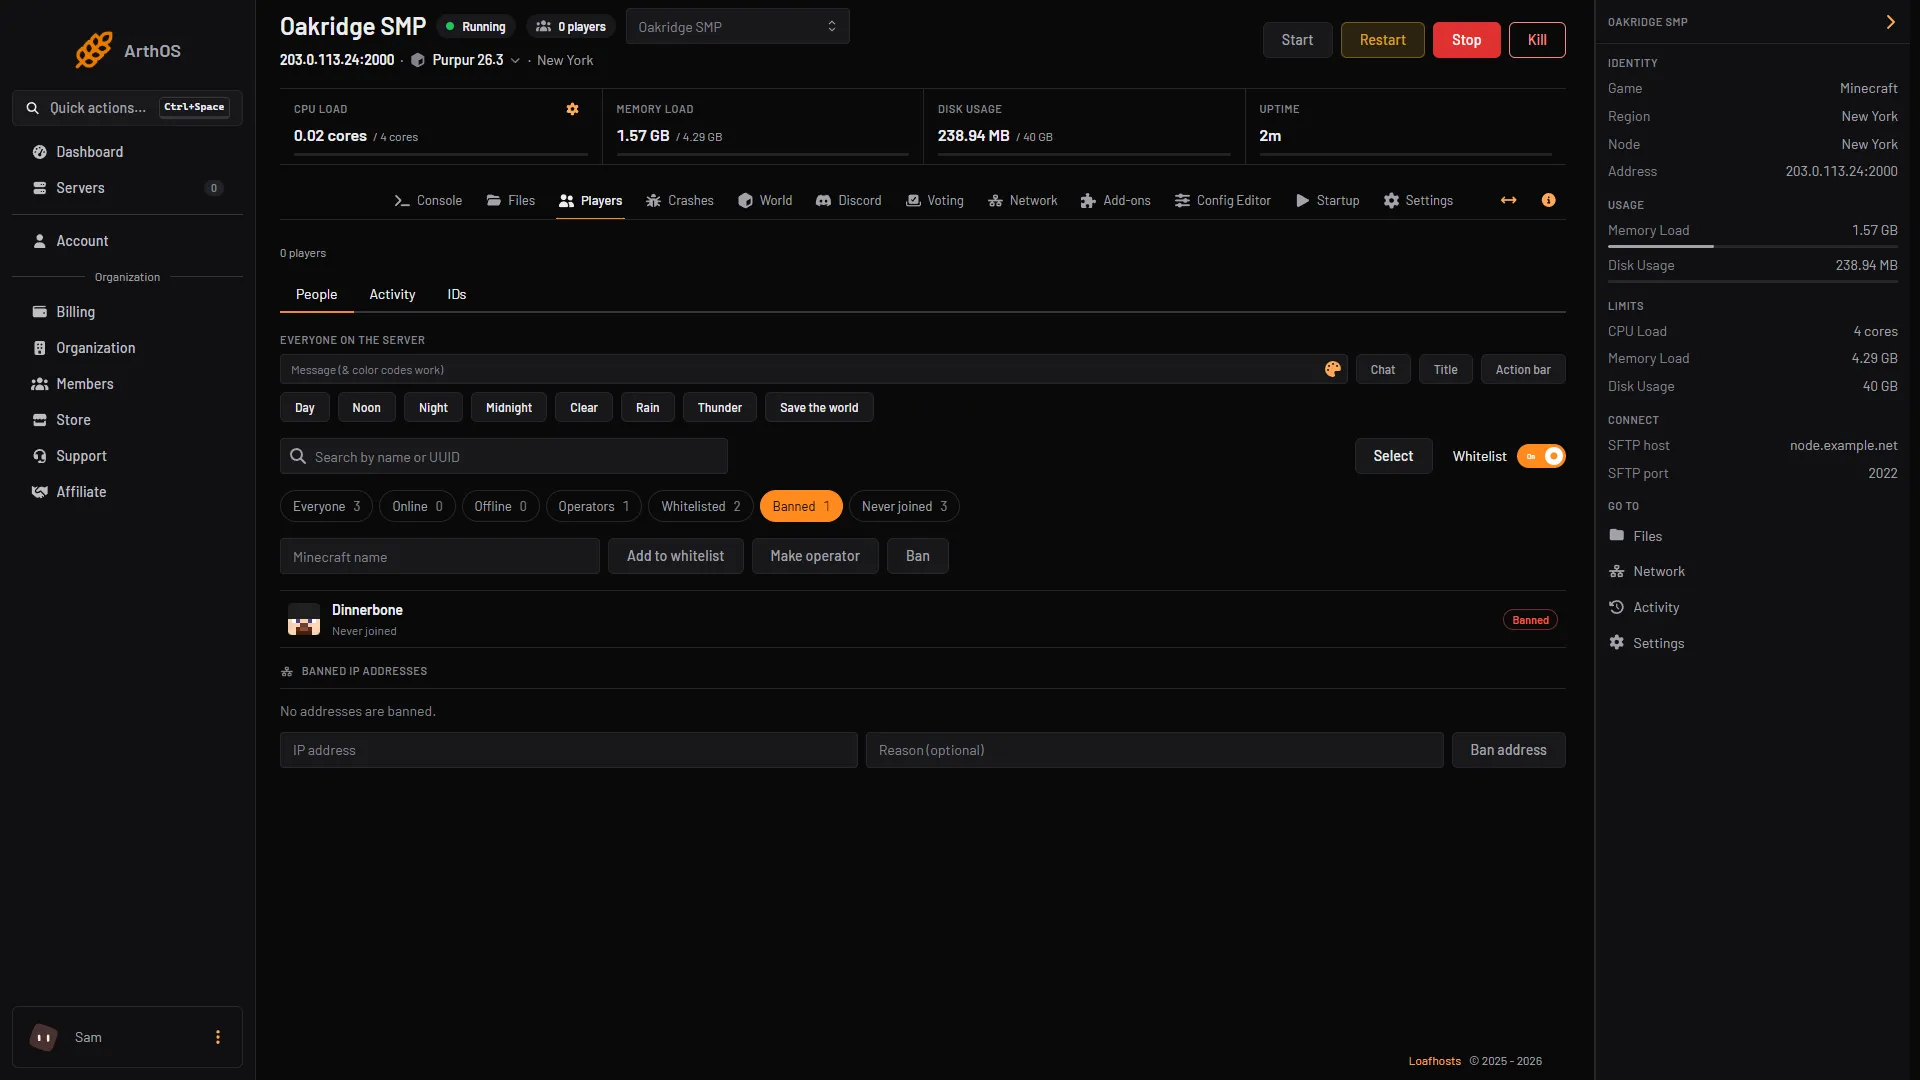Click Save the world button
The height and width of the screenshot is (1080, 1920).
coord(819,407)
